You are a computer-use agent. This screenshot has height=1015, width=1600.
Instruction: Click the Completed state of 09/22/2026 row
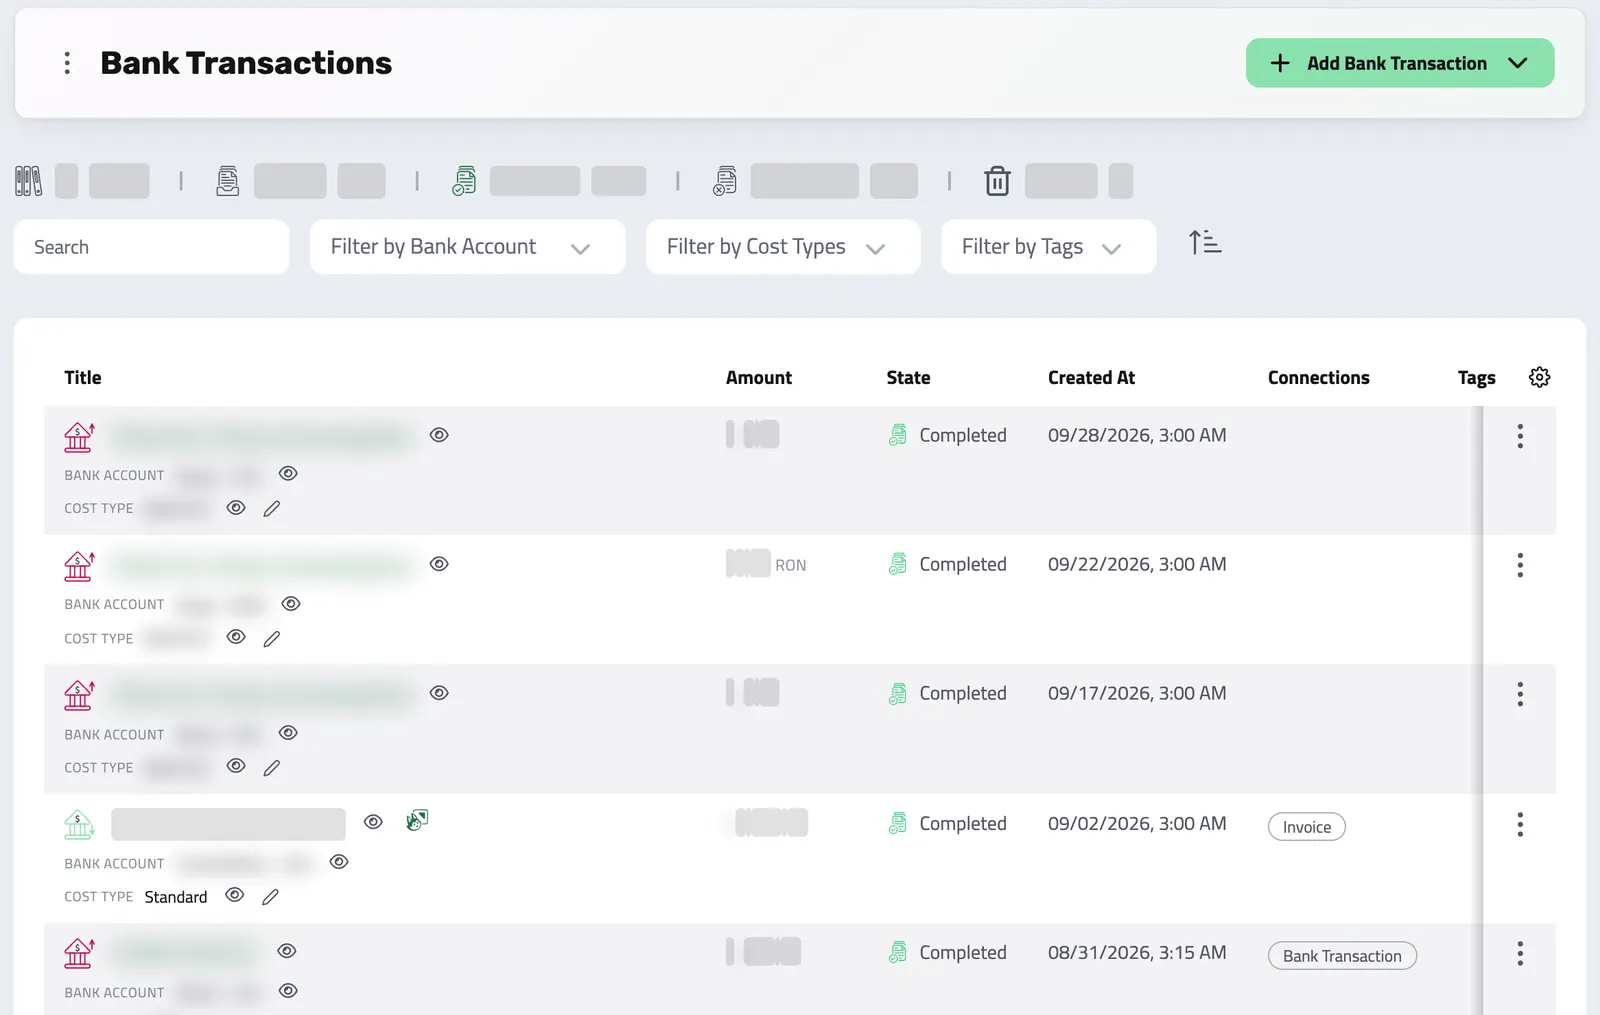pos(948,564)
